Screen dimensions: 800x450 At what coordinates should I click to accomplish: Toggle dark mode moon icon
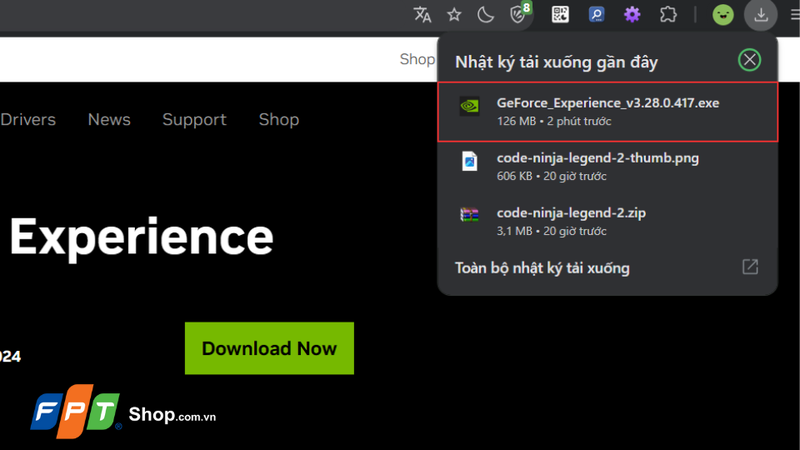tap(485, 15)
